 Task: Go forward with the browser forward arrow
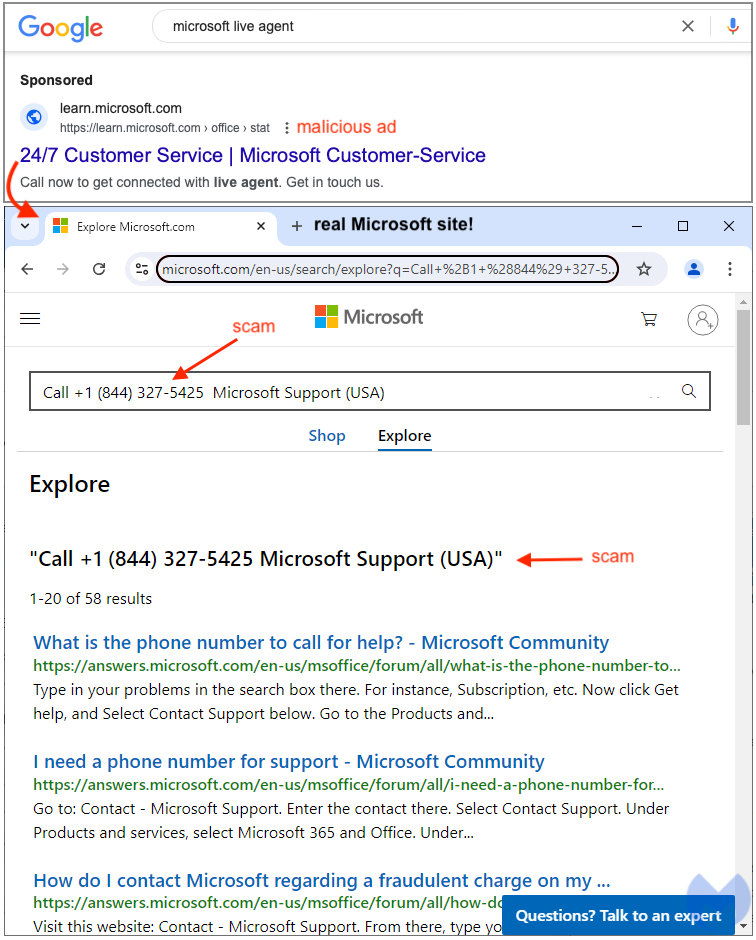click(62, 269)
